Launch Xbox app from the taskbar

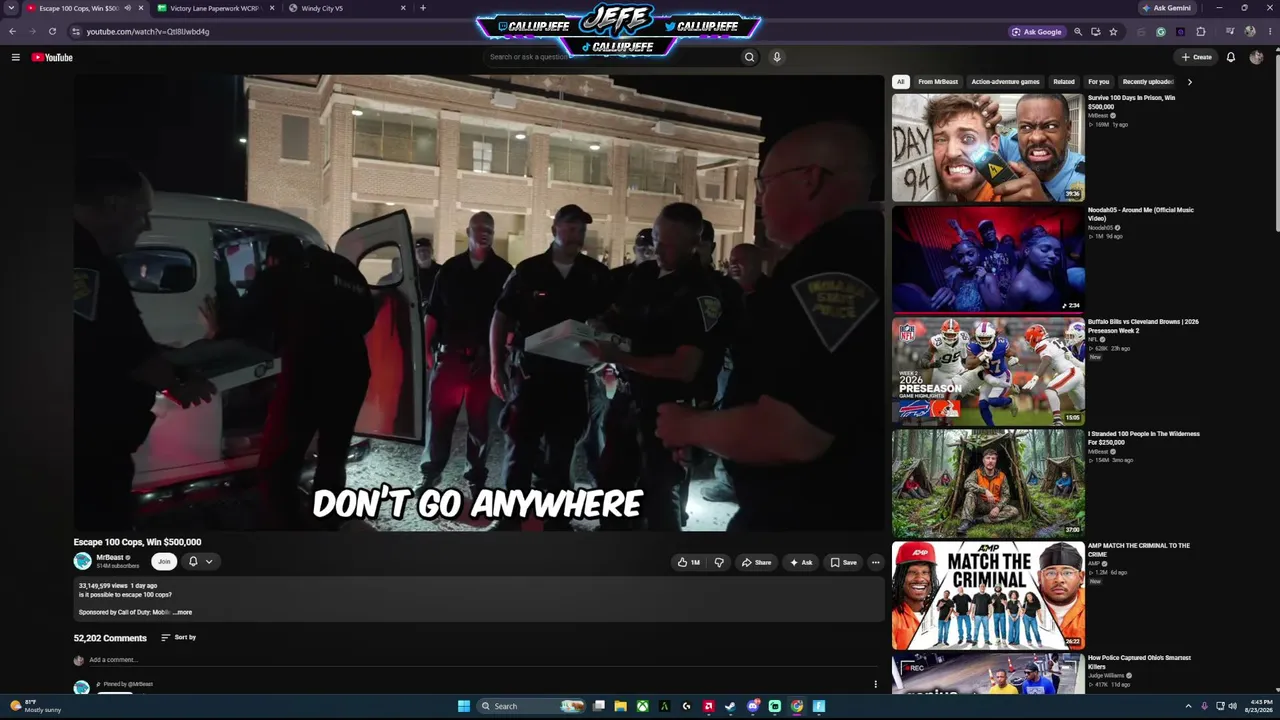642,706
